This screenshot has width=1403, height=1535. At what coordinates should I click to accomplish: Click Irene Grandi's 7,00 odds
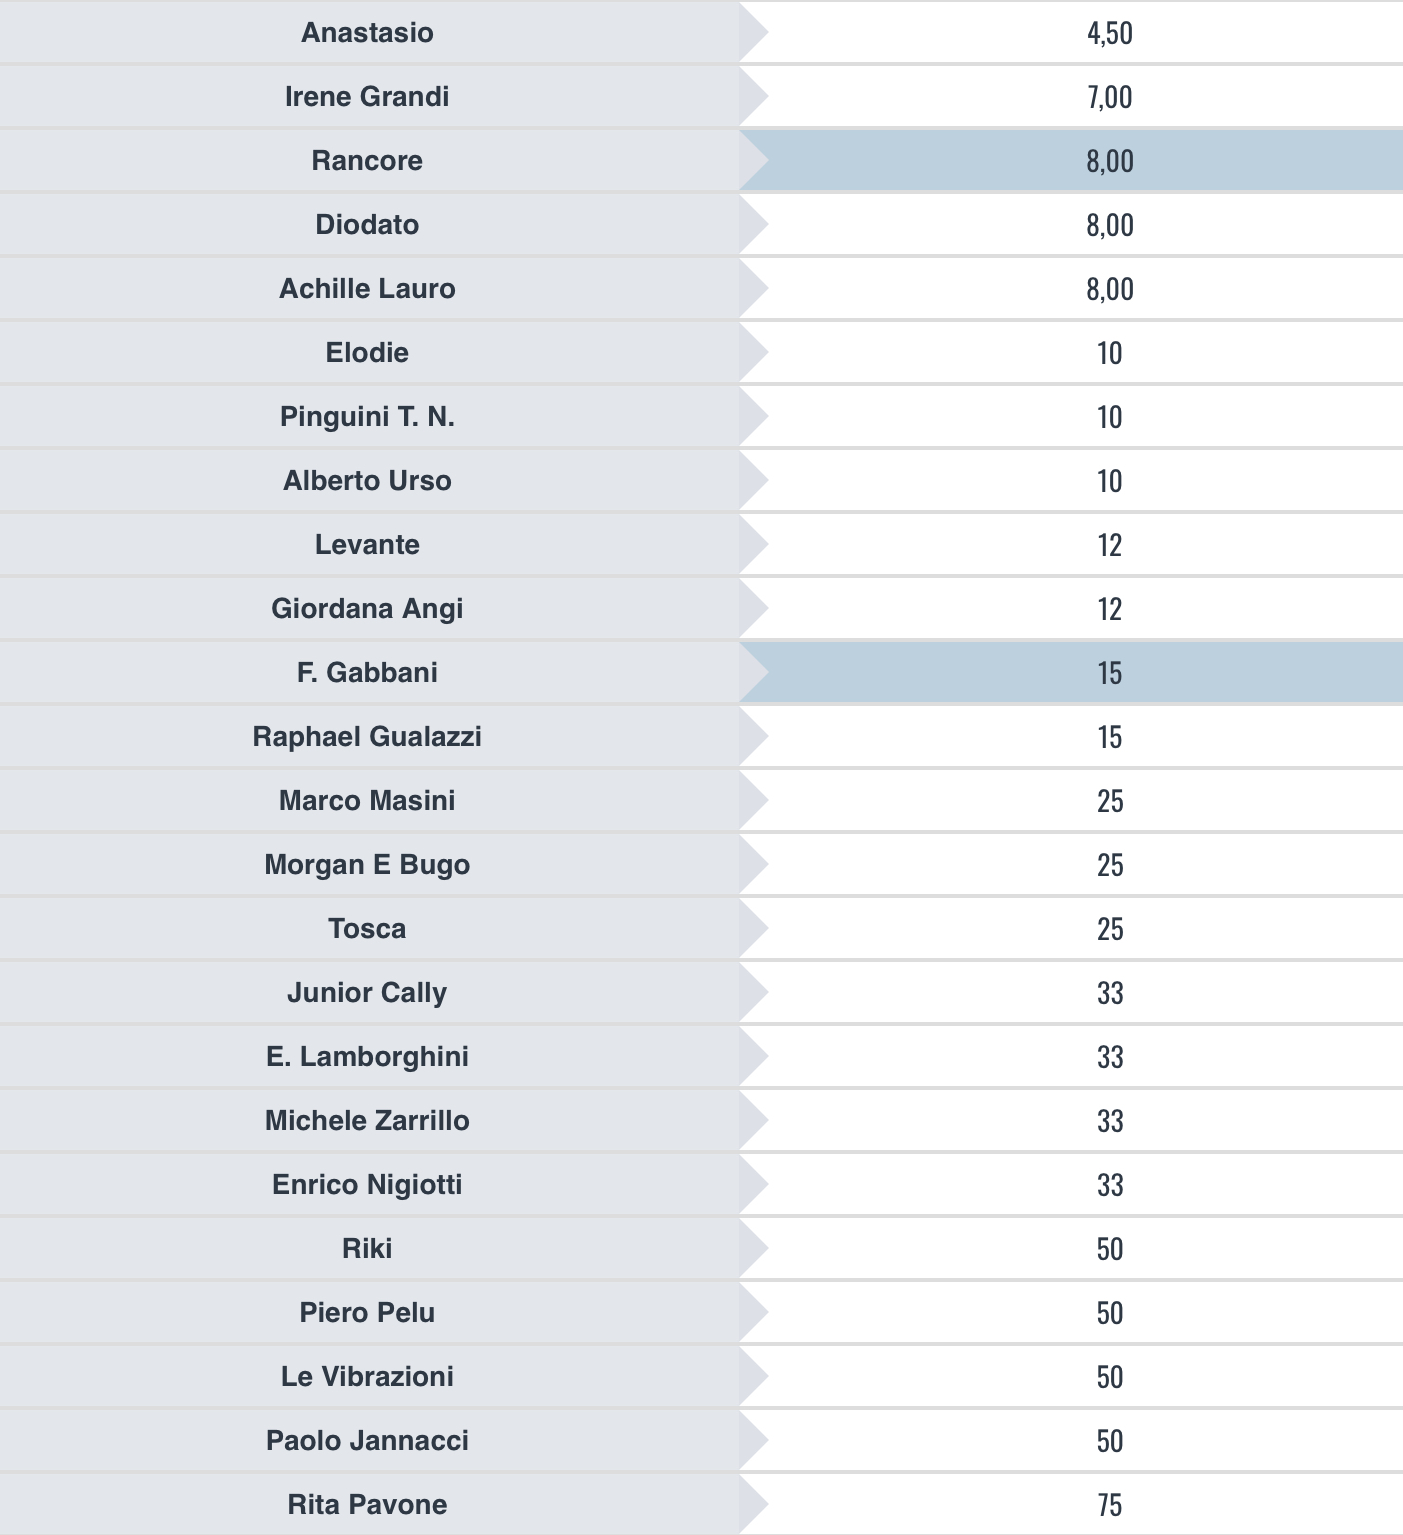pyautogui.click(x=1109, y=97)
